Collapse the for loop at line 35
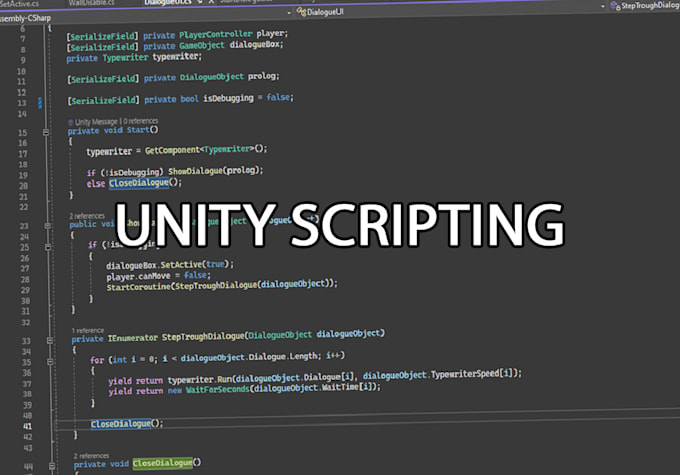 tap(50, 361)
